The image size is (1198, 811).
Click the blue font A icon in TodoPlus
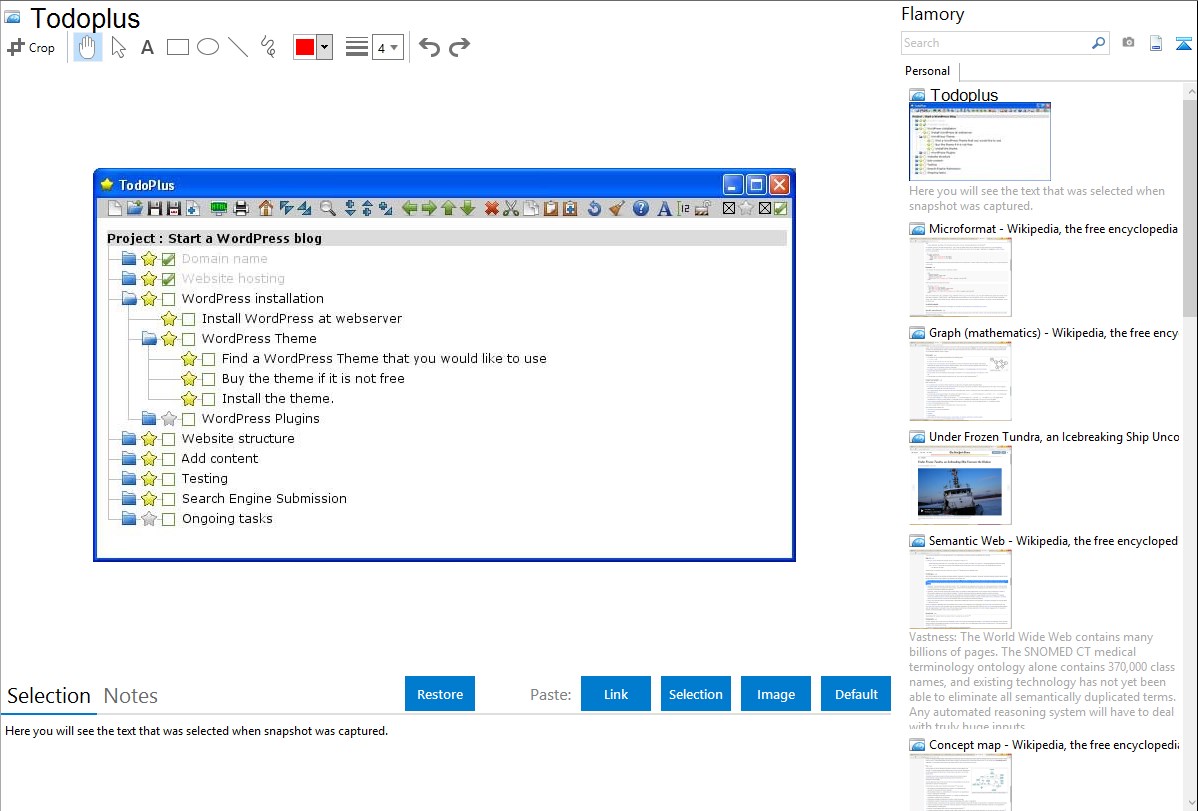click(x=665, y=208)
